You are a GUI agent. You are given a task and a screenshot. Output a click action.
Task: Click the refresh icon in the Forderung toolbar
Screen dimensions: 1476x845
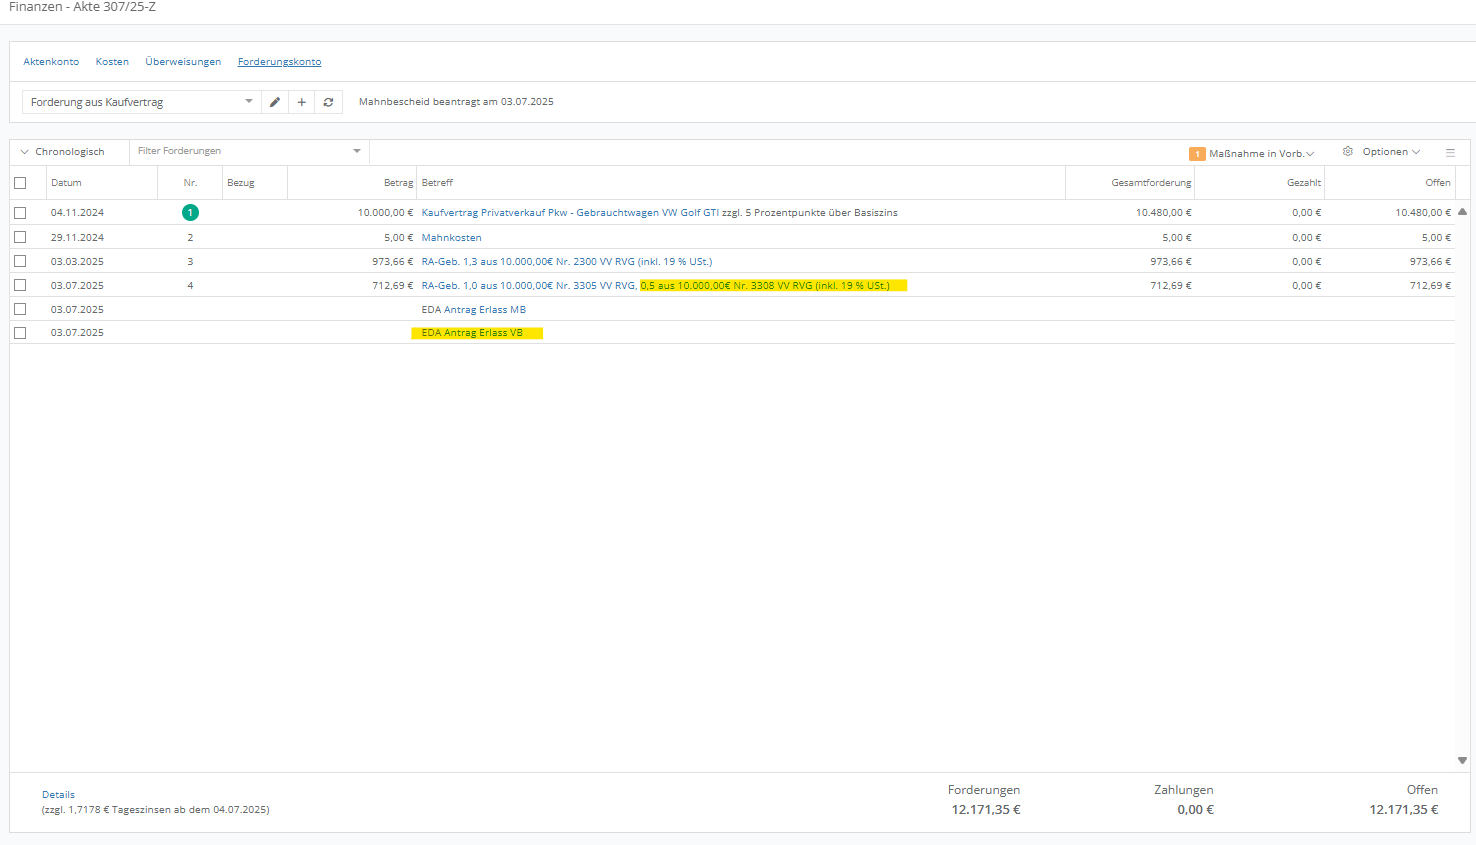(328, 102)
